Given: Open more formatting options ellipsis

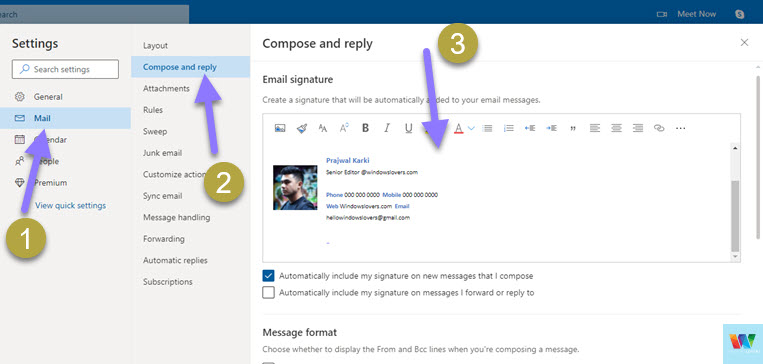Looking at the screenshot, I should (x=680, y=128).
